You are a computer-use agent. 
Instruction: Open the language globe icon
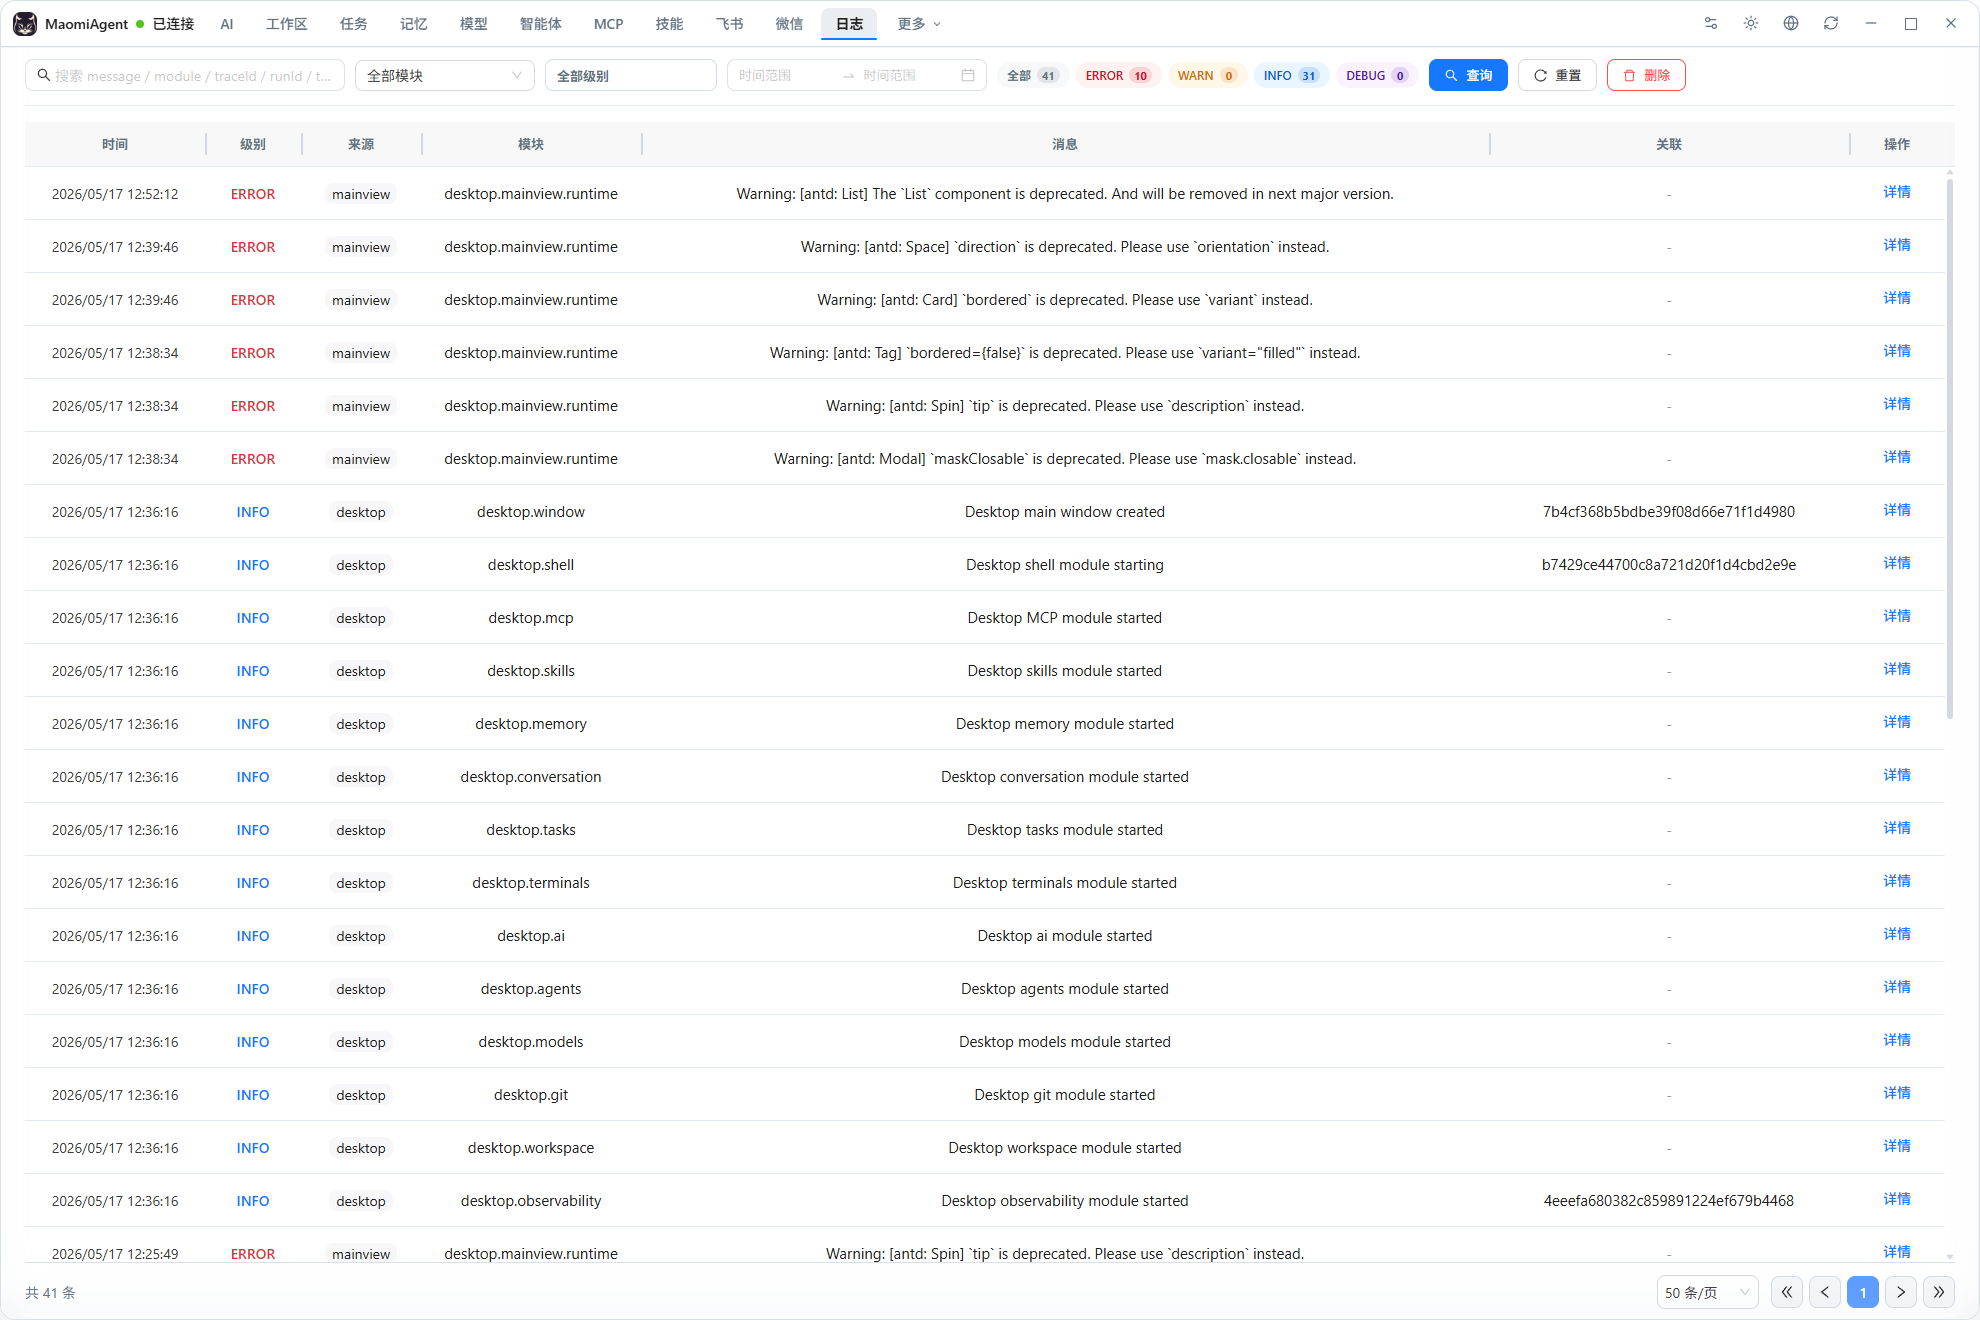1791,23
